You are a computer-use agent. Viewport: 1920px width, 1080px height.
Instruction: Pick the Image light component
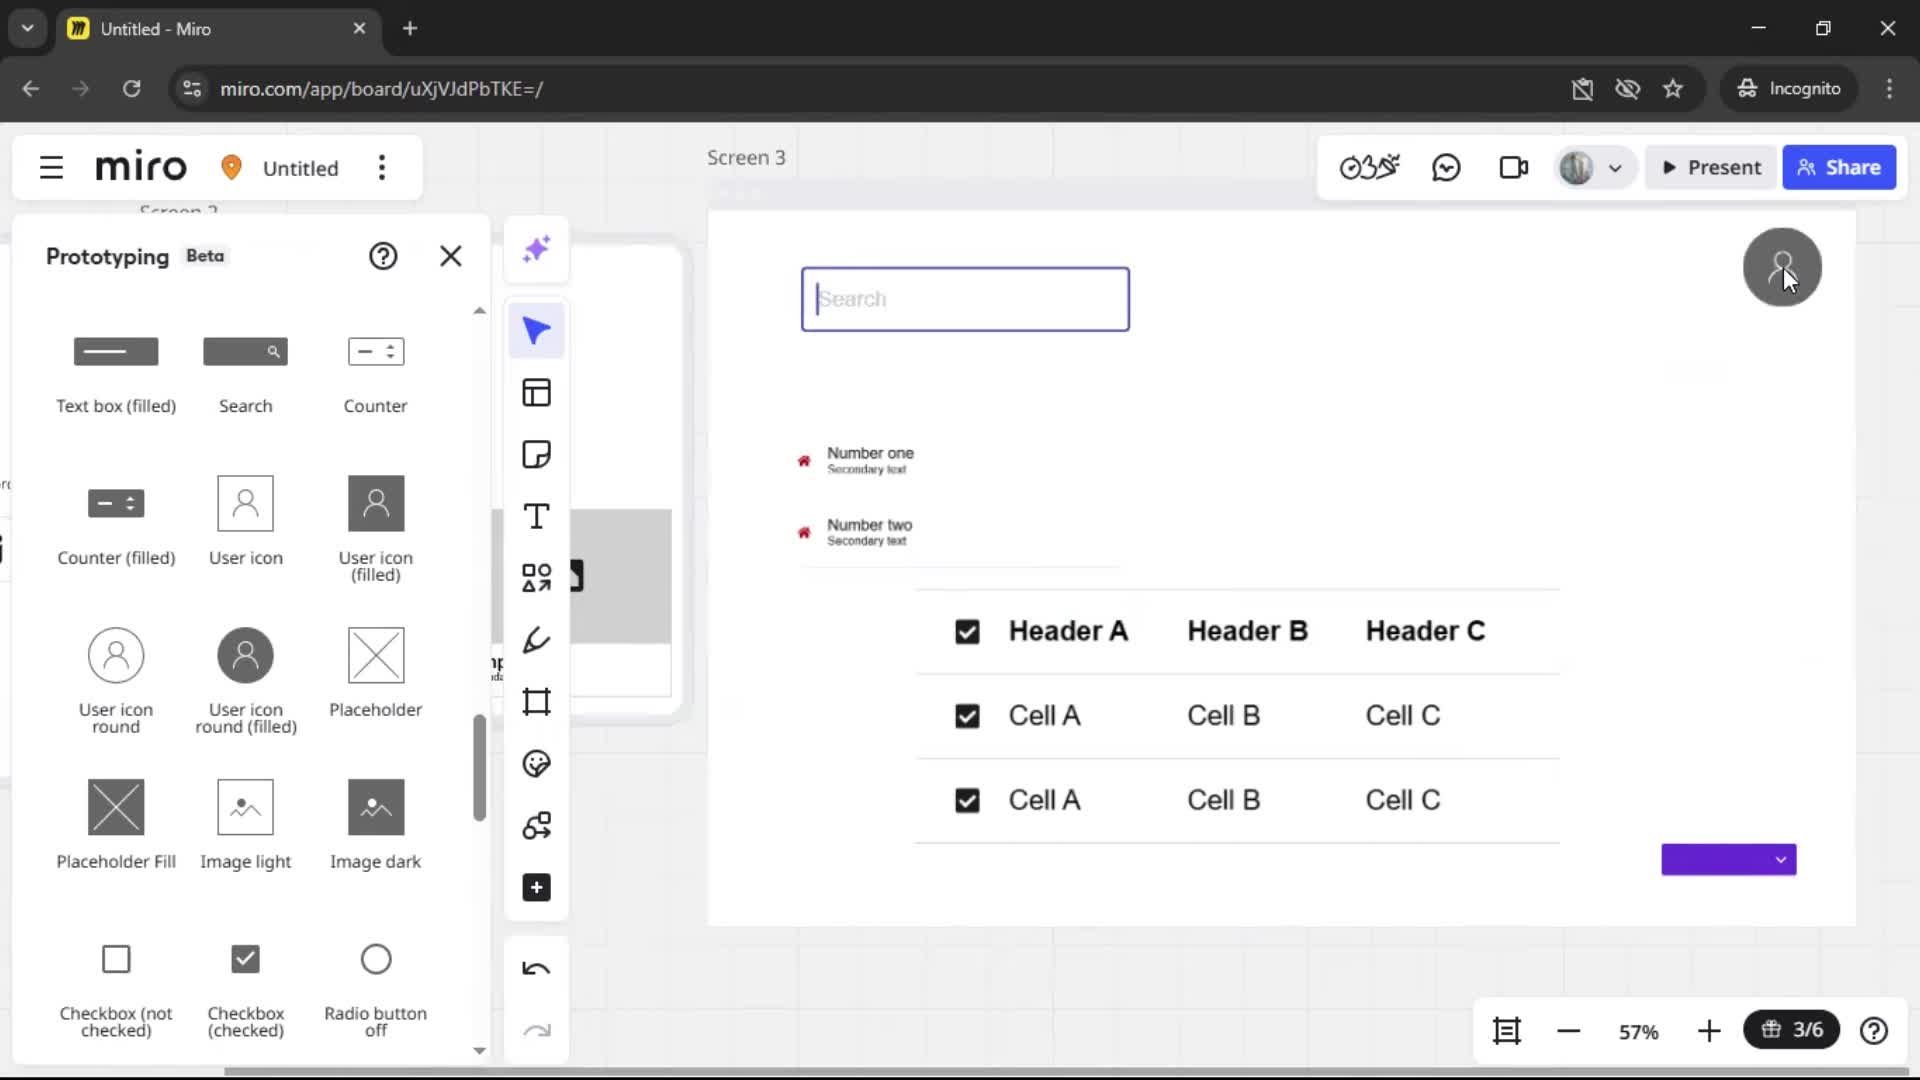pos(246,824)
